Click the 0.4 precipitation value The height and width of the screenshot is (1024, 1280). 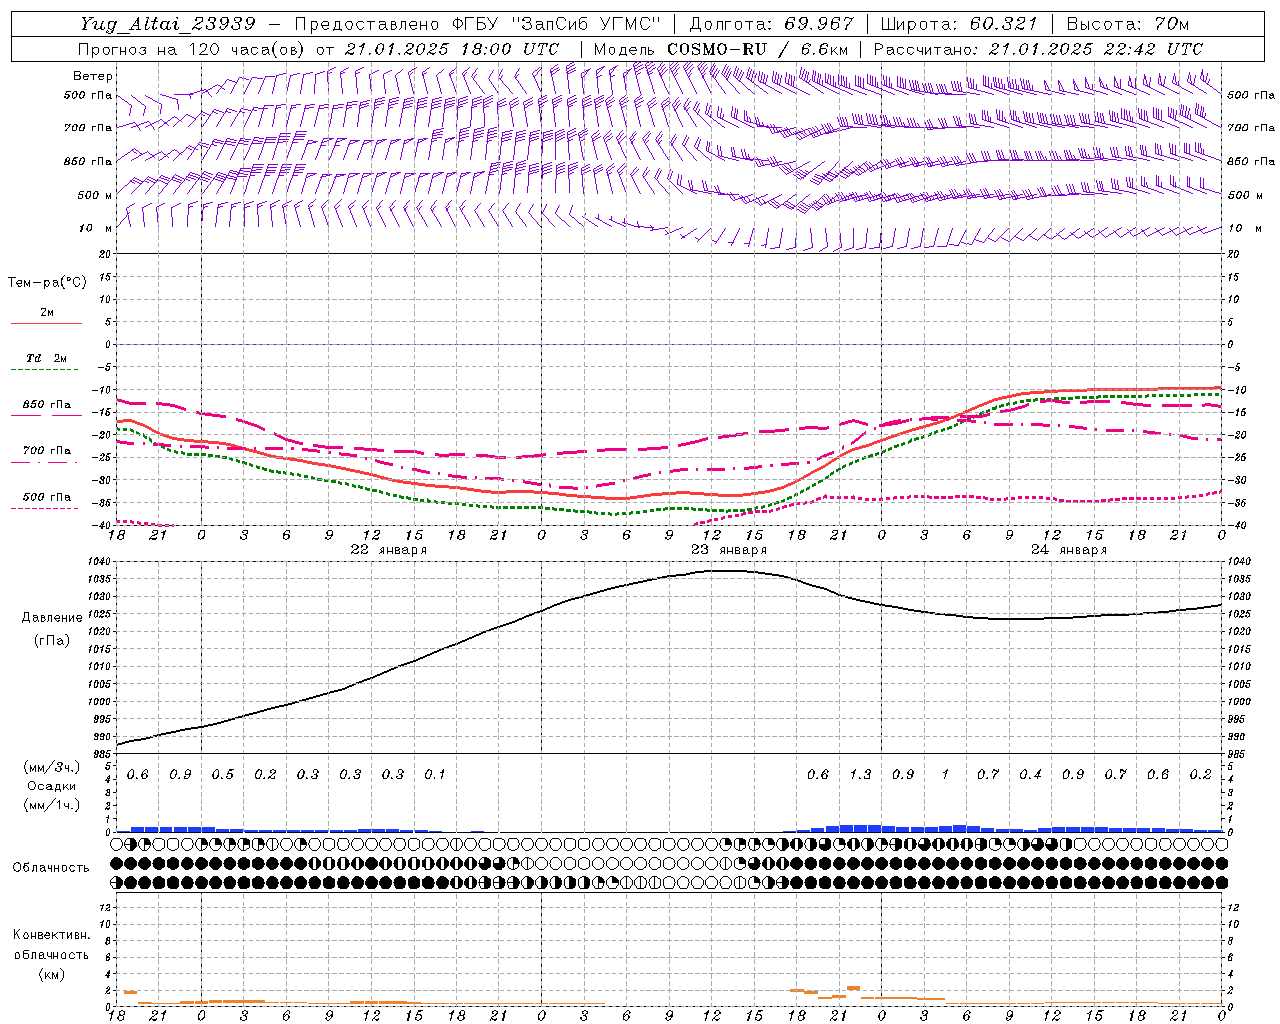pyautogui.click(x=1030, y=774)
